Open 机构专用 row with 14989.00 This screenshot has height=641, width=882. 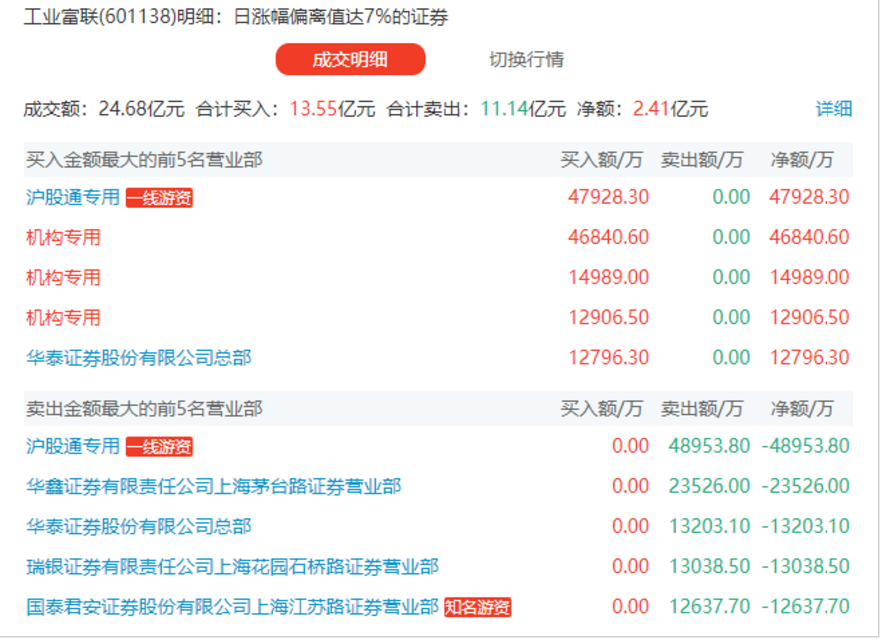click(x=63, y=277)
